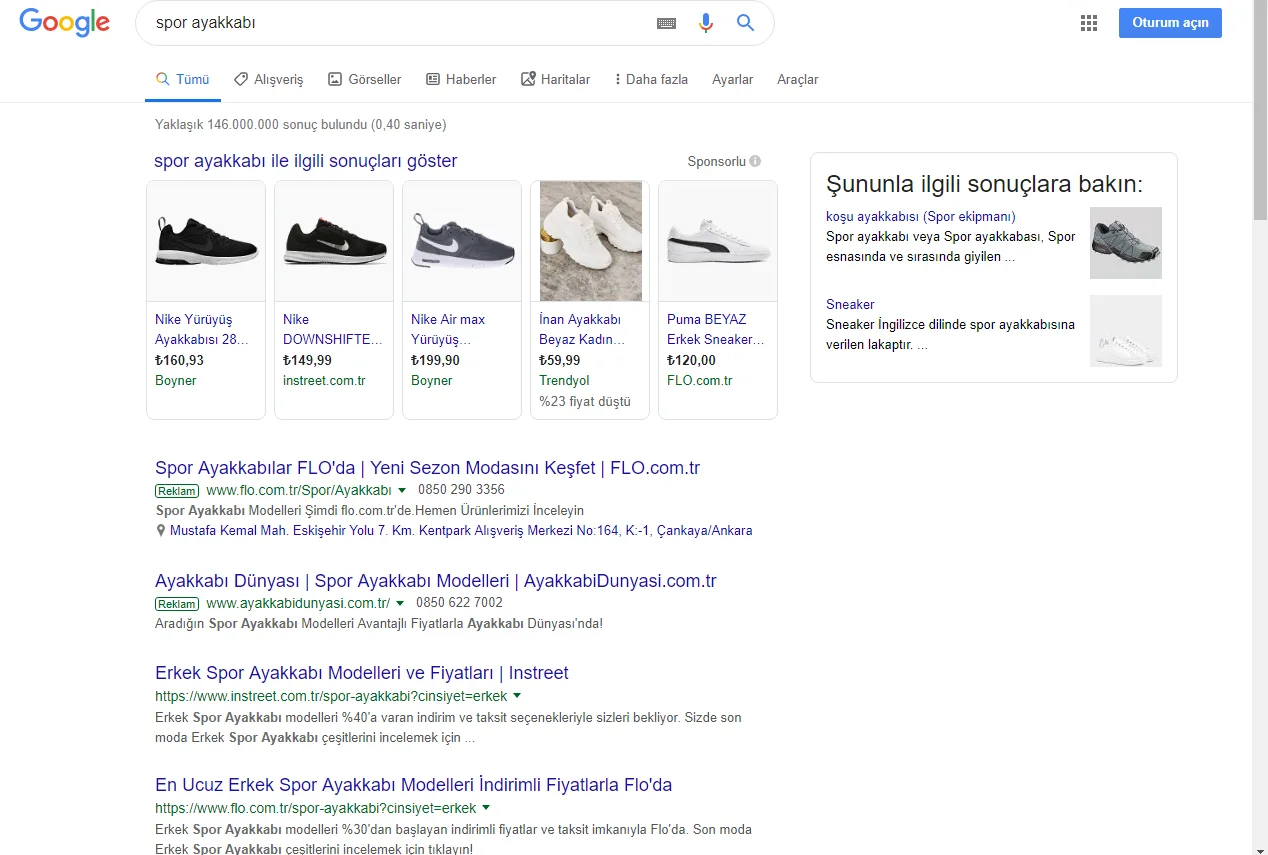Click the FLO.com.tr seller under Puma

[x=700, y=381]
